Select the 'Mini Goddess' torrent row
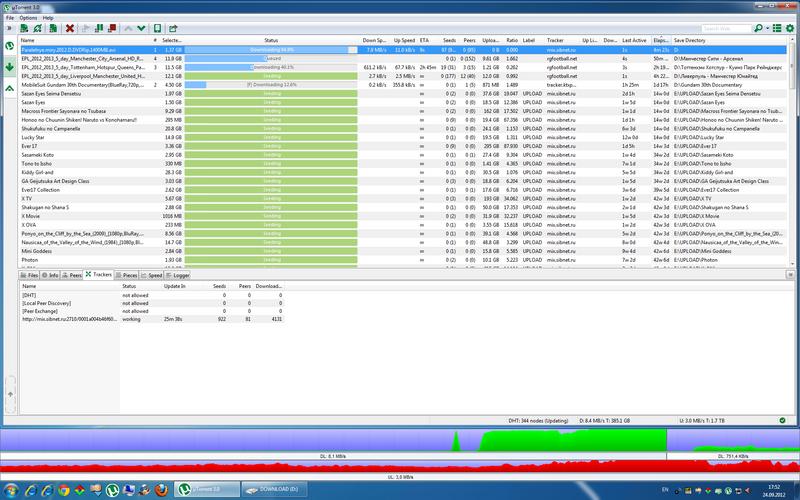The height and width of the screenshot is (500, 800). (x=403, y=251)
